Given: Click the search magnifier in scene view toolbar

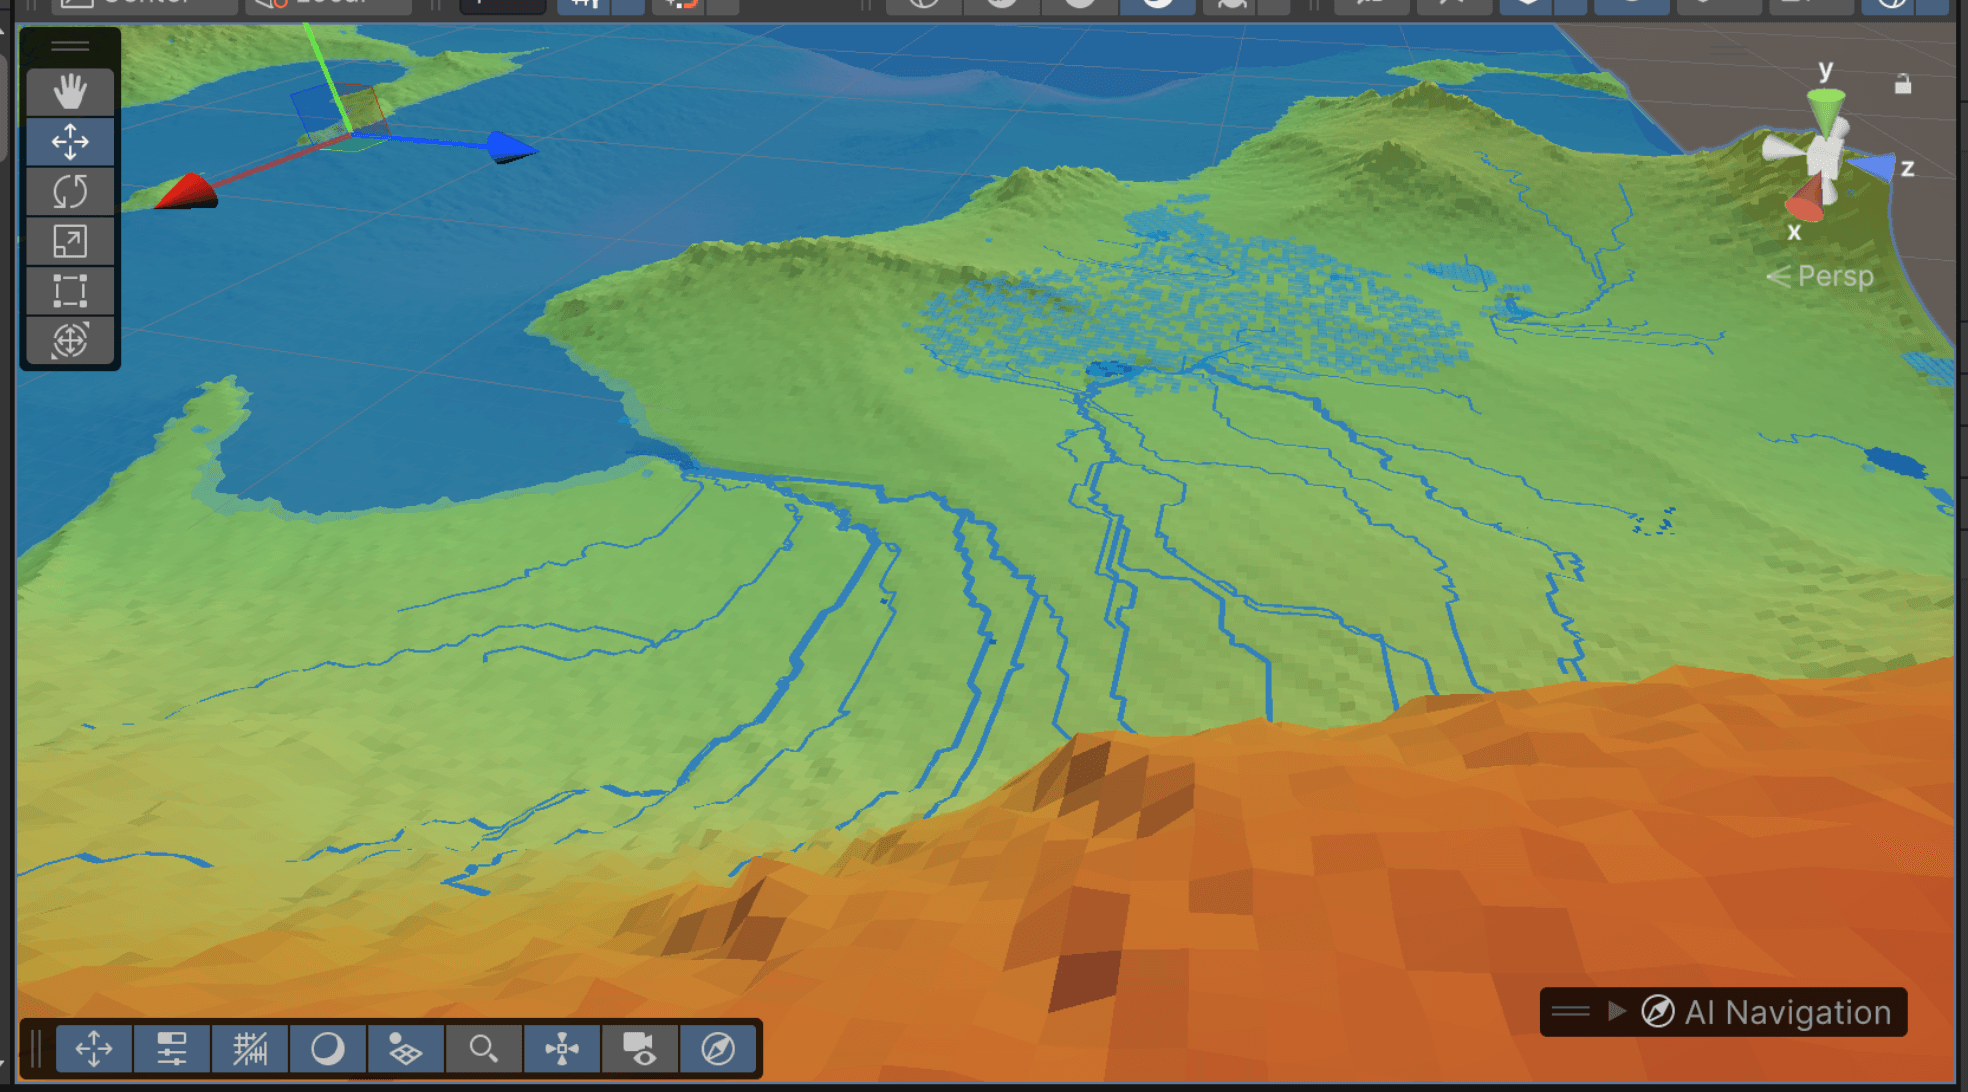Looking at the screenshot, I should point(484,1049).
